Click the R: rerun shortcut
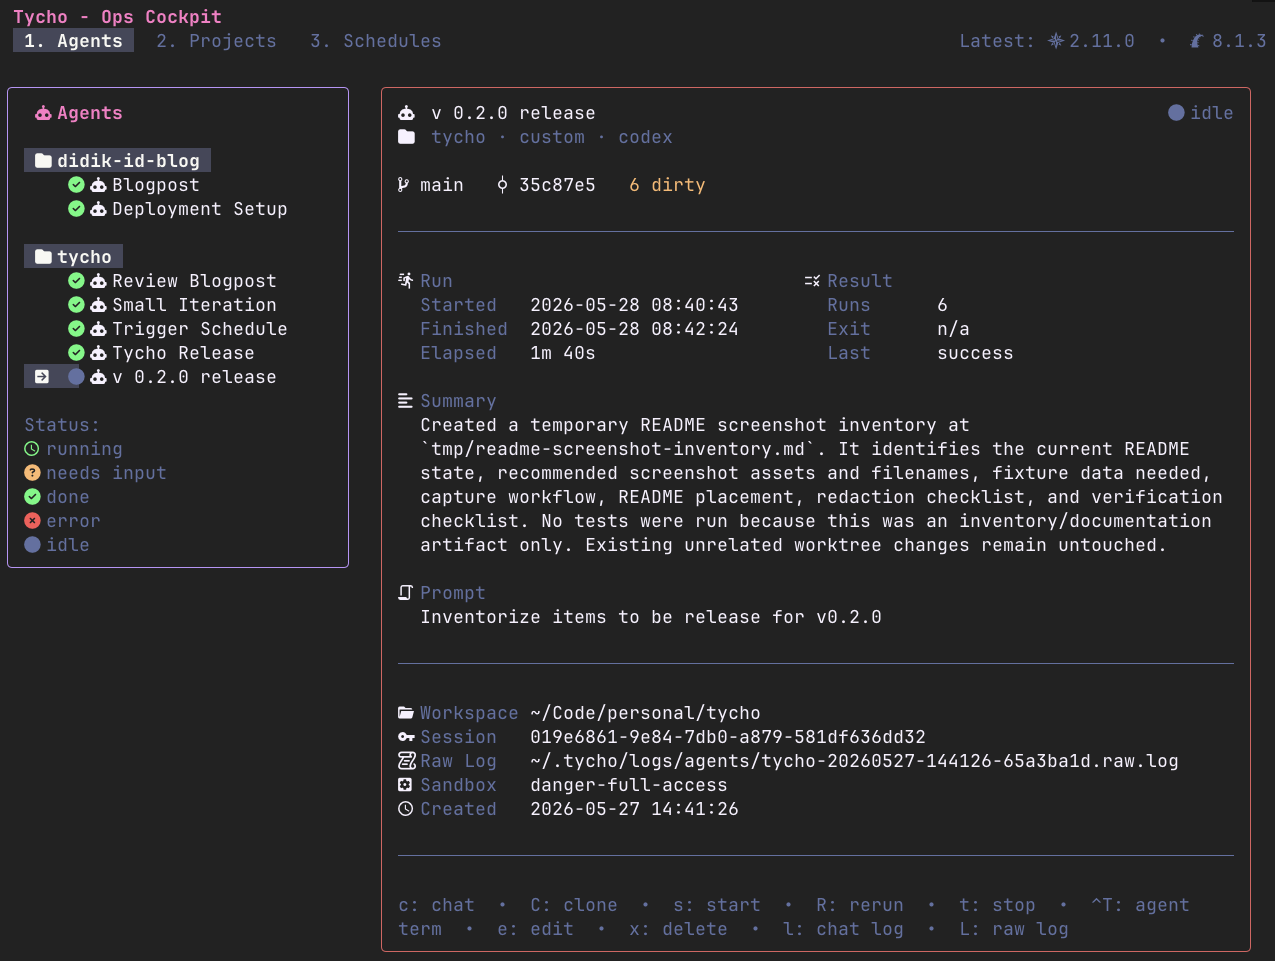The height and width of the screenshot is (961, 1275). click(860, 905)
